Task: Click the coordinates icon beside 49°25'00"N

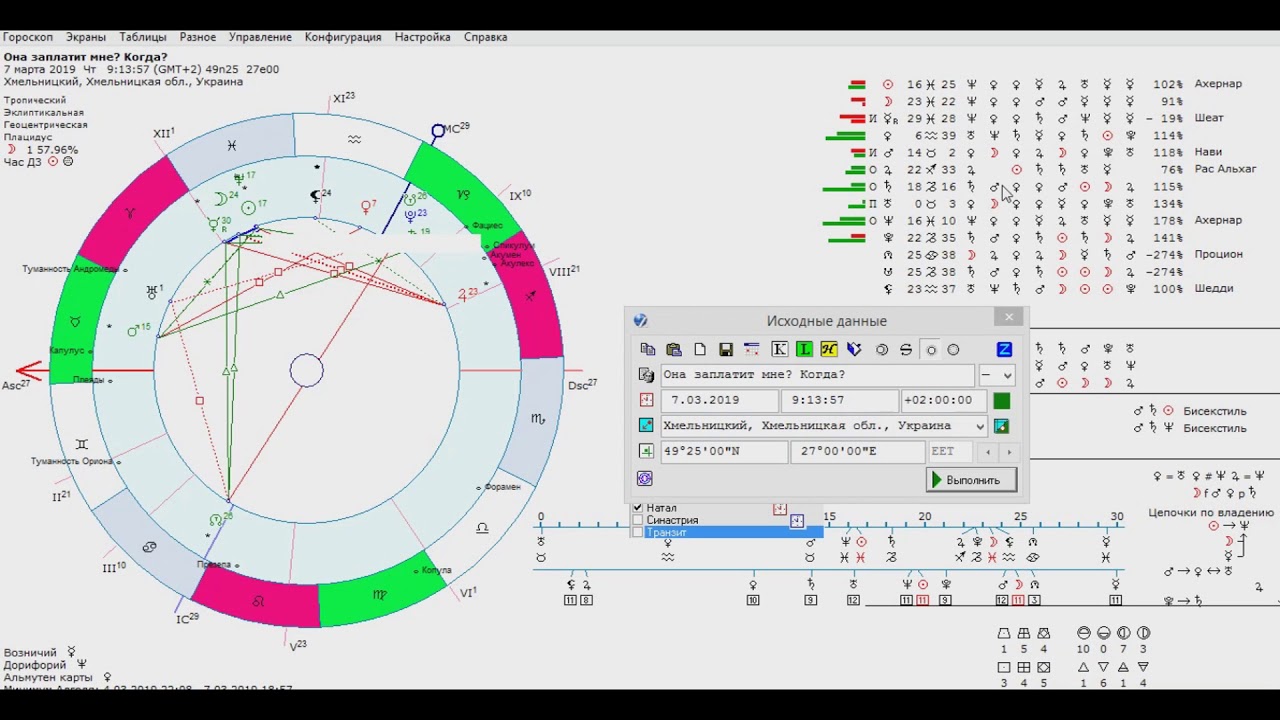Action: [646, 452]
